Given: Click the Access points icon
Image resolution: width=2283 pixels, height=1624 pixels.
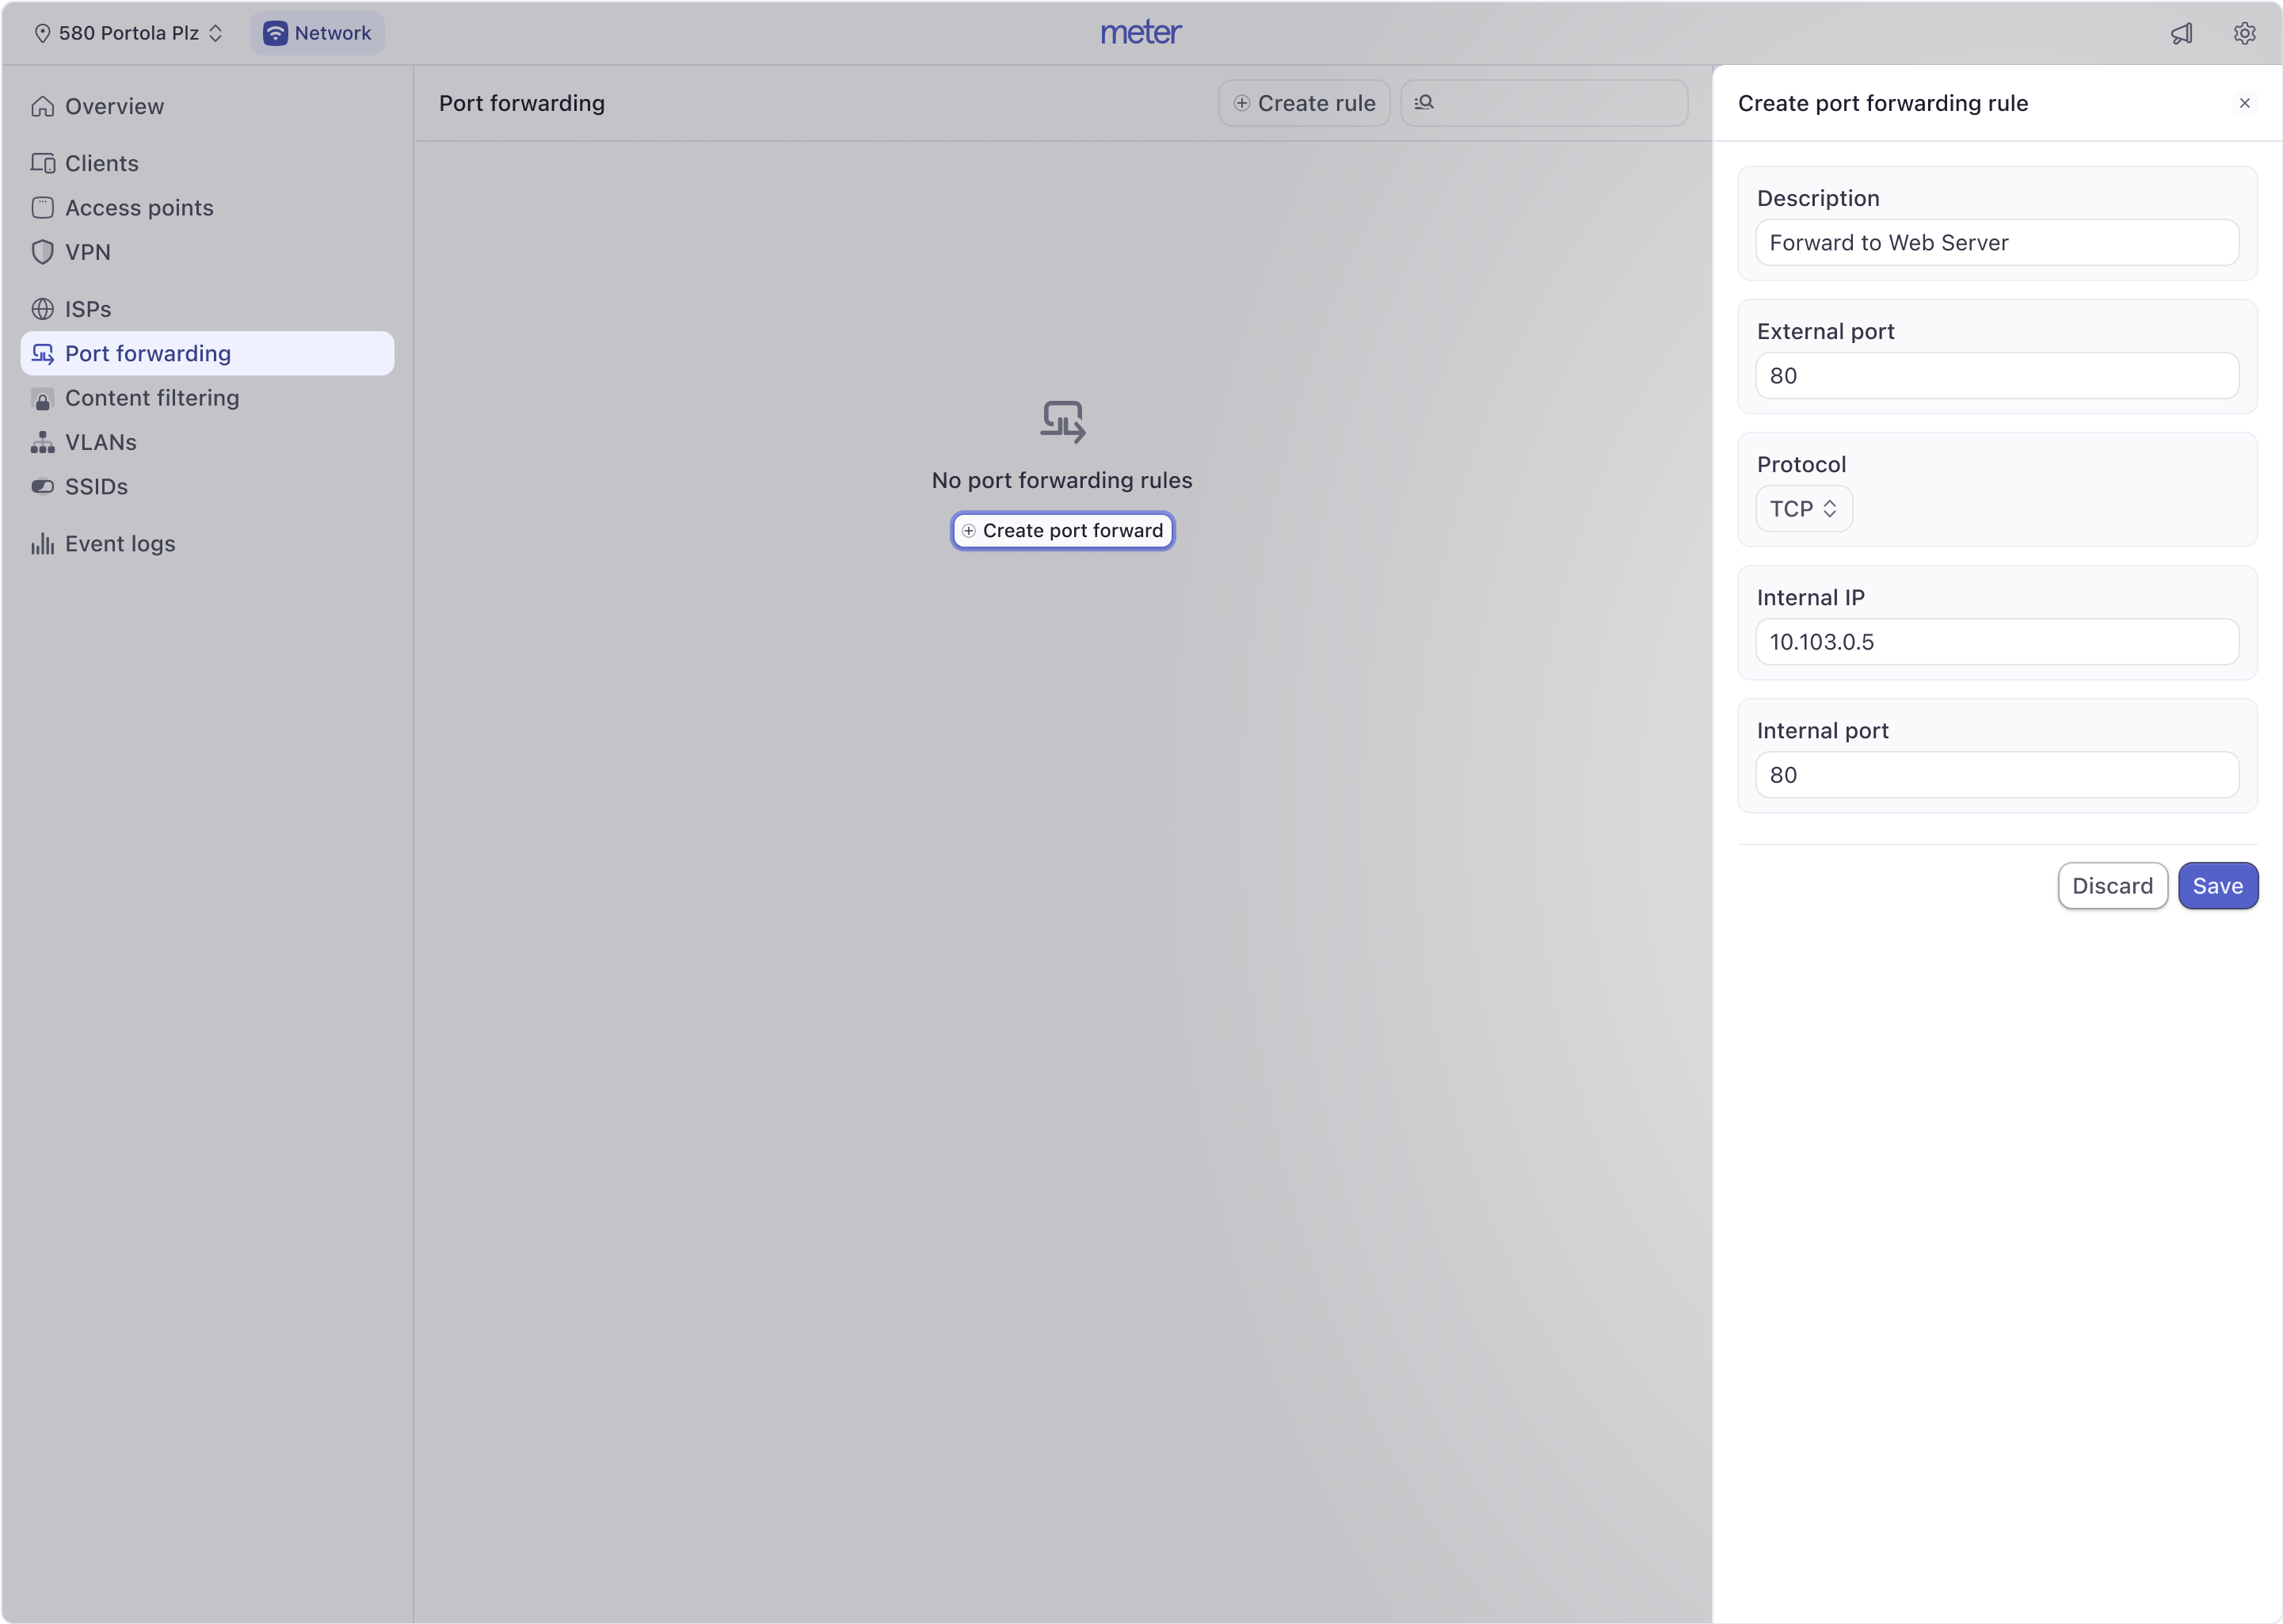Looking at the screenshot, I should tap(42, 208).
